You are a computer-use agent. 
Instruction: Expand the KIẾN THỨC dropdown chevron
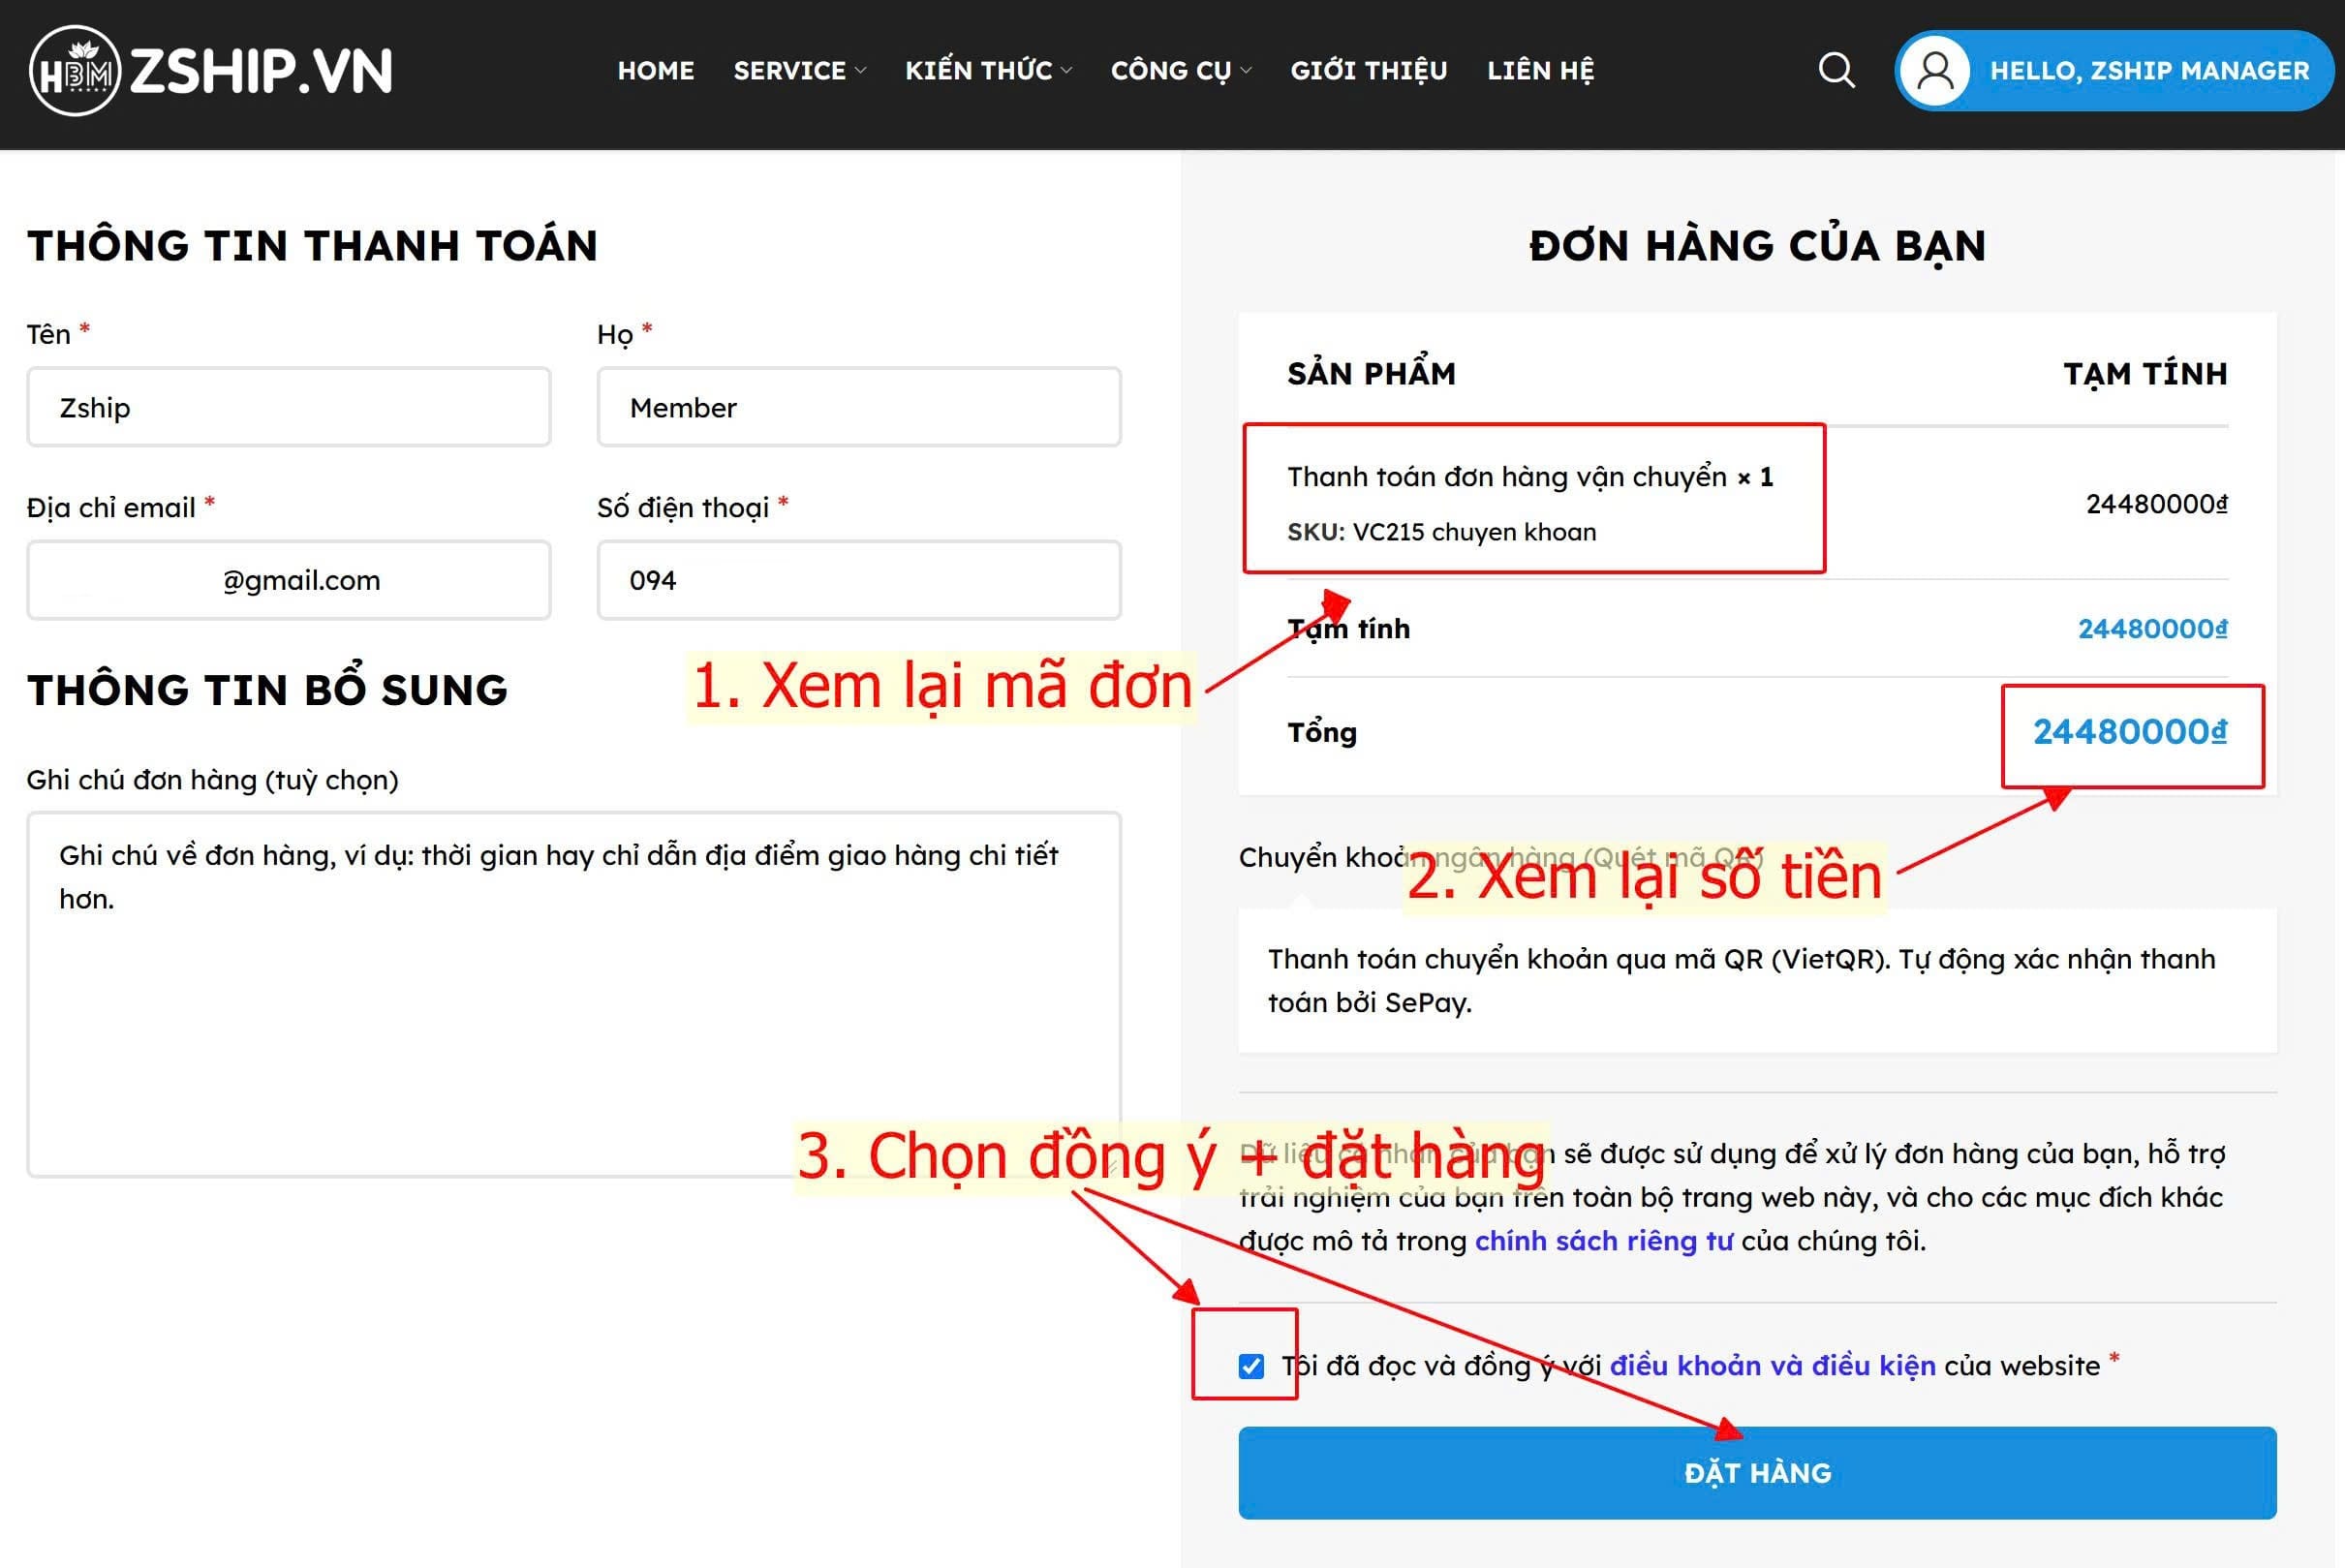pos(1067,71)
